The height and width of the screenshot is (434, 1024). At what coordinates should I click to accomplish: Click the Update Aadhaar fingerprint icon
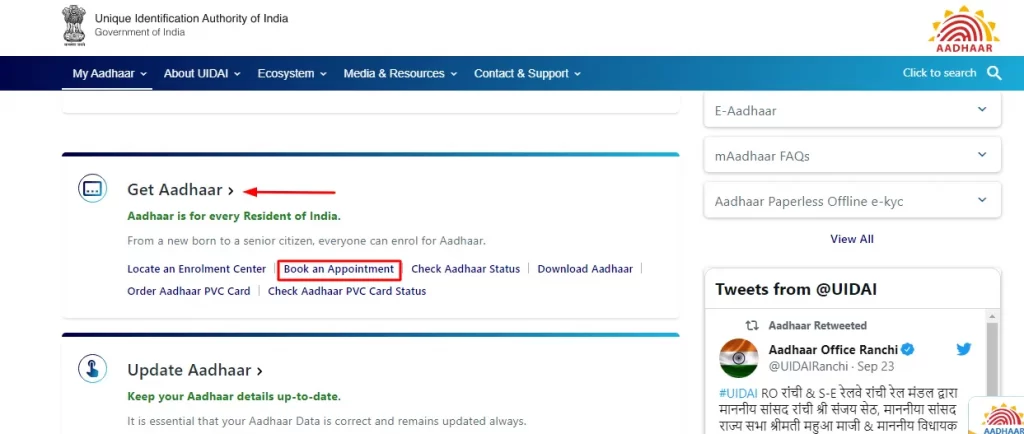point(92,369)
